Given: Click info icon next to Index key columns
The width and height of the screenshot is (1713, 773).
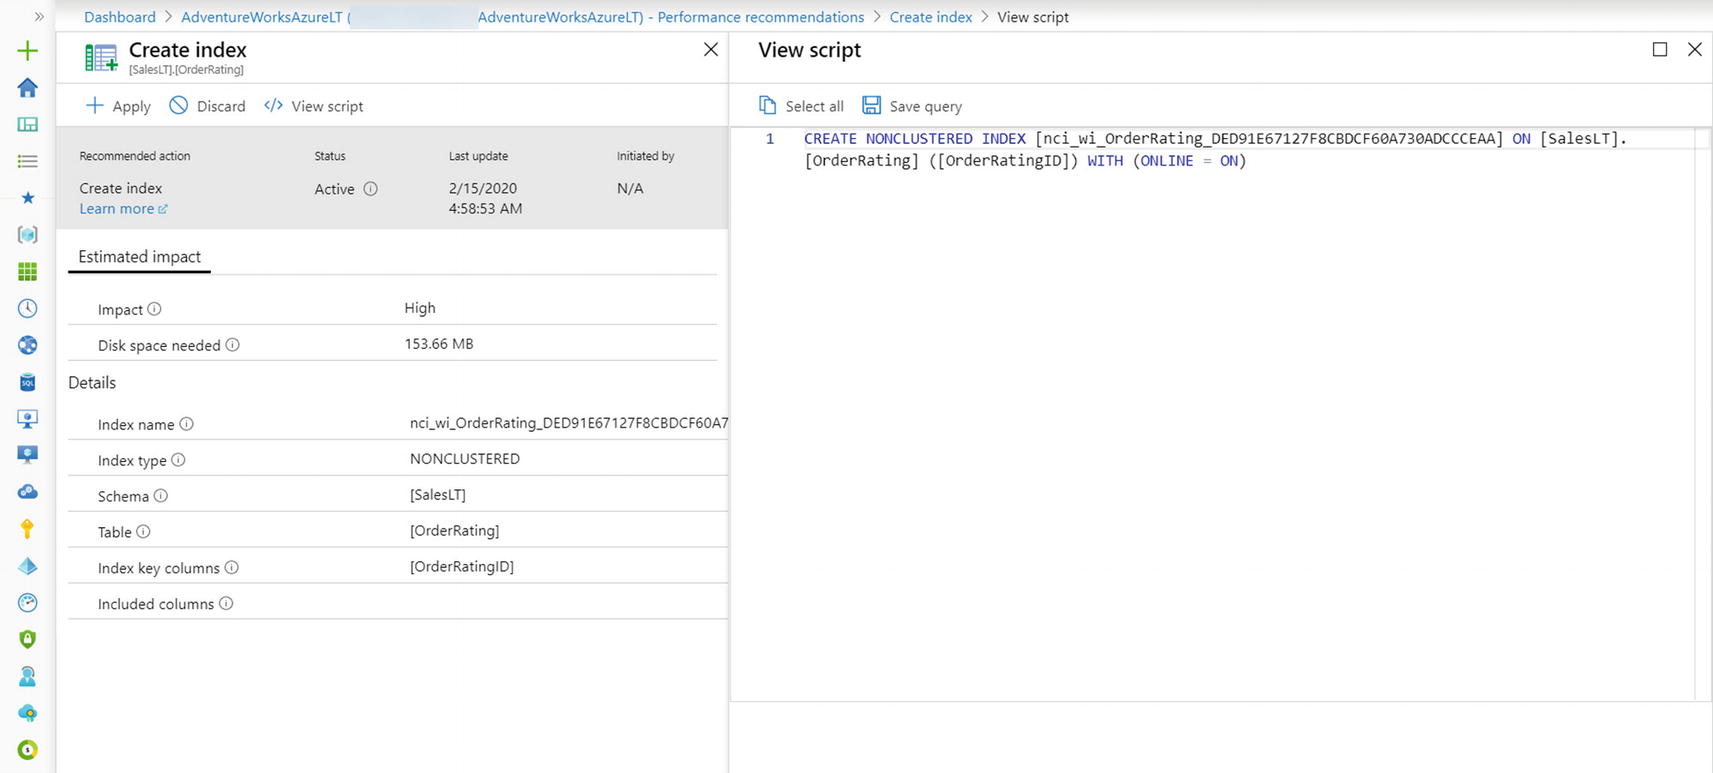Looking at the screenshot, I should tap(231, 568).
